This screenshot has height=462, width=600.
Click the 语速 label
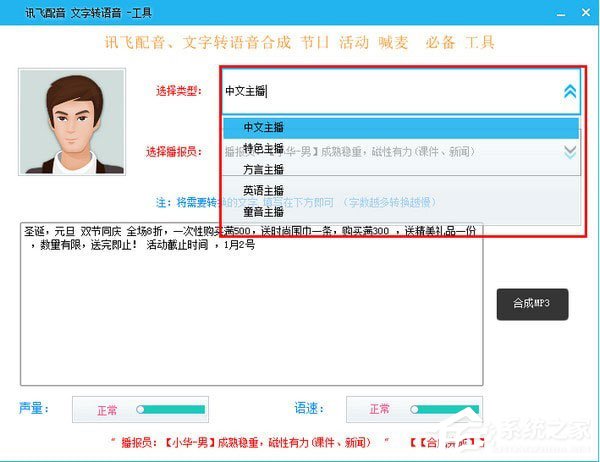[x=309, y=408]
